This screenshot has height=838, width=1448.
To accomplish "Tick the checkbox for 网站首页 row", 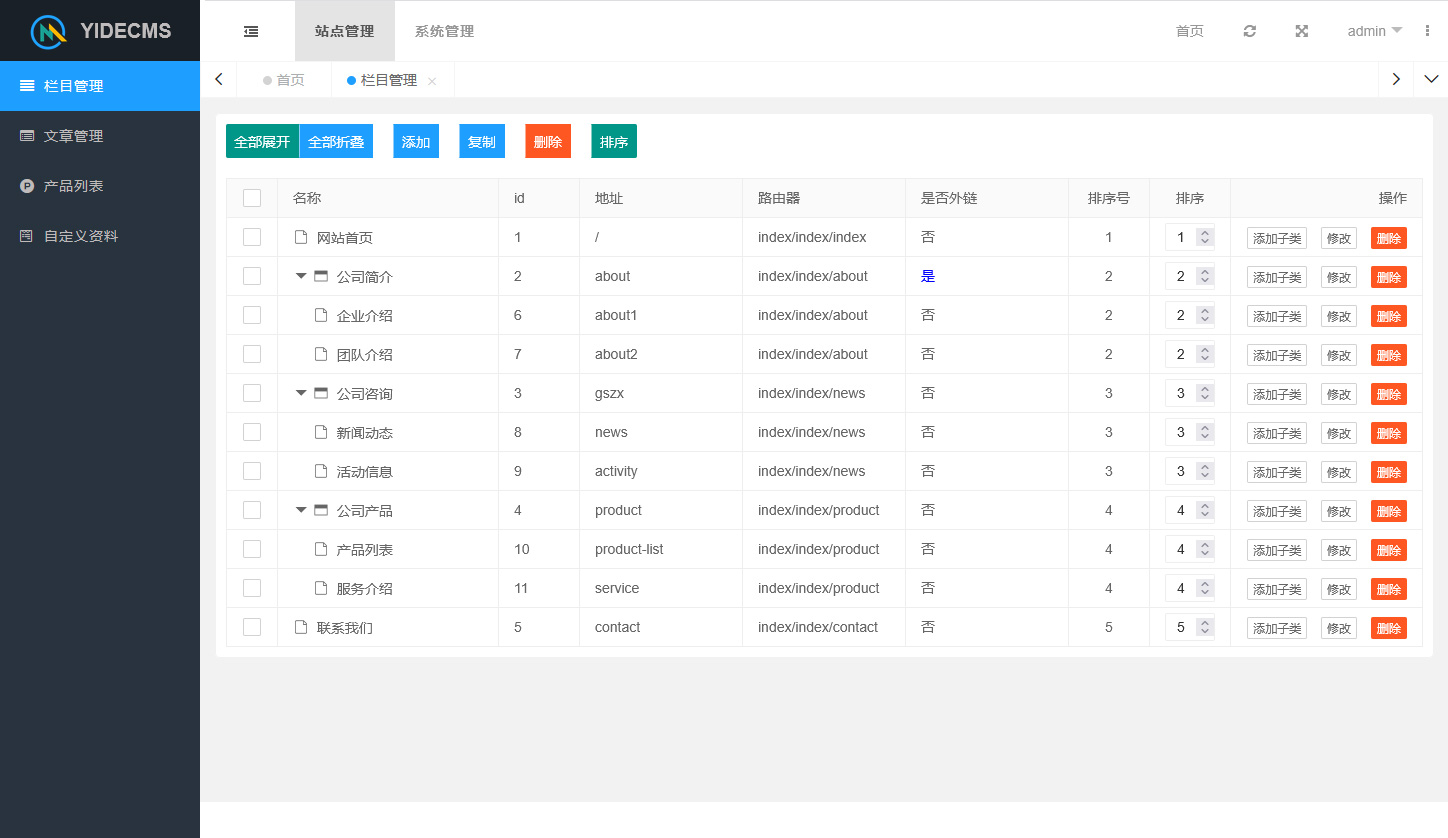I will [252, 237].
